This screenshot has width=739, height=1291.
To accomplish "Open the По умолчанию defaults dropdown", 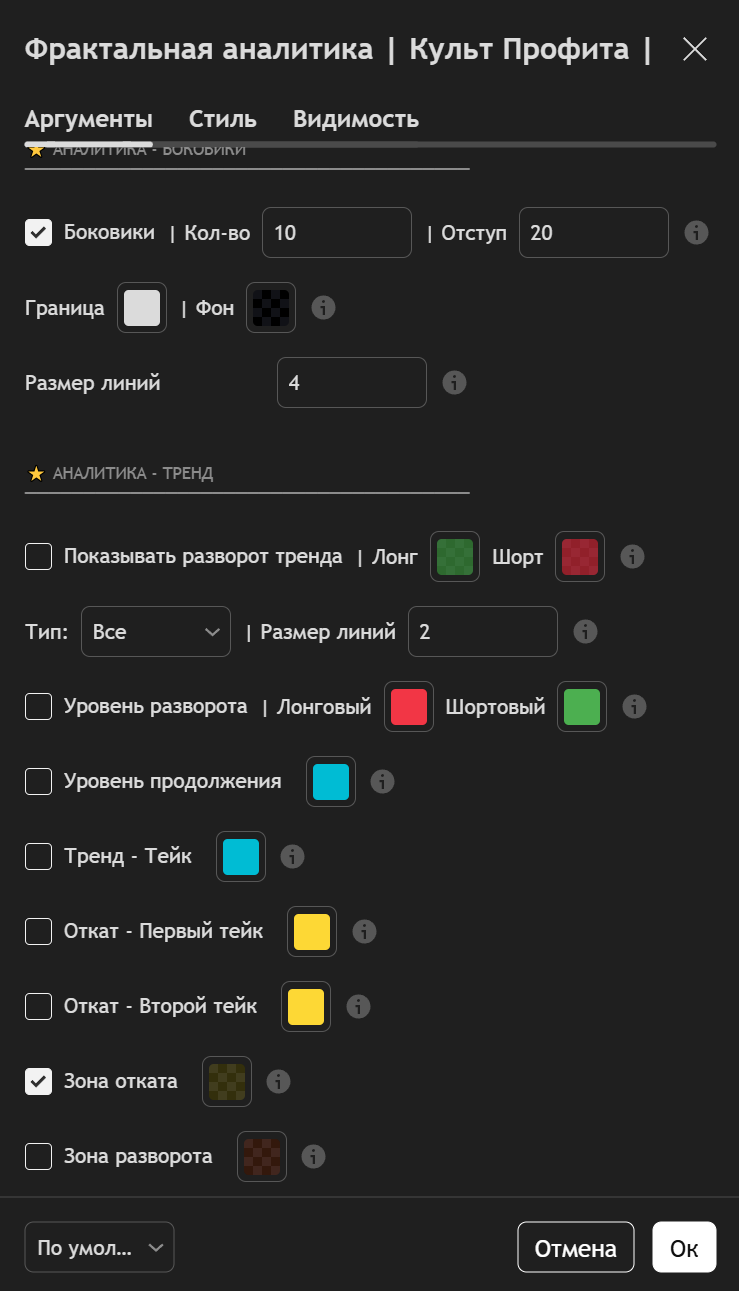I will click(x=99, y=1247).
